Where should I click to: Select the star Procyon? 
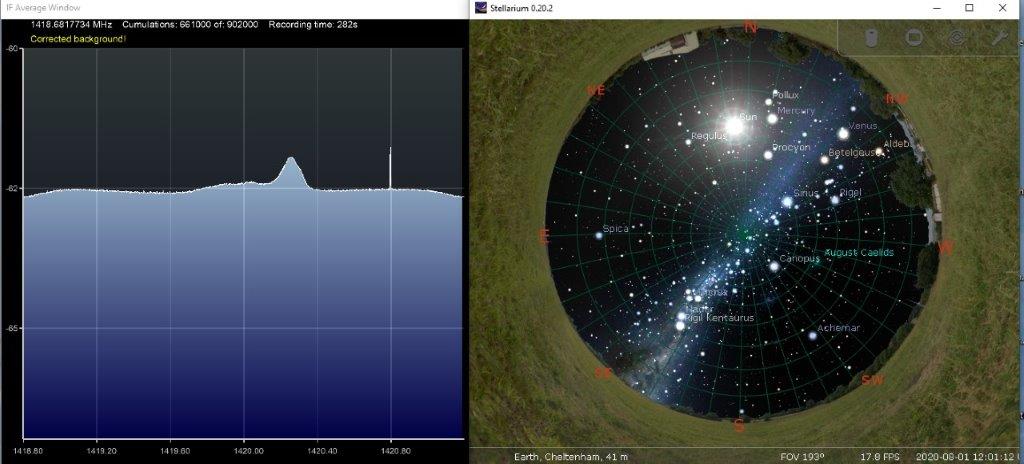click(768, 154)
